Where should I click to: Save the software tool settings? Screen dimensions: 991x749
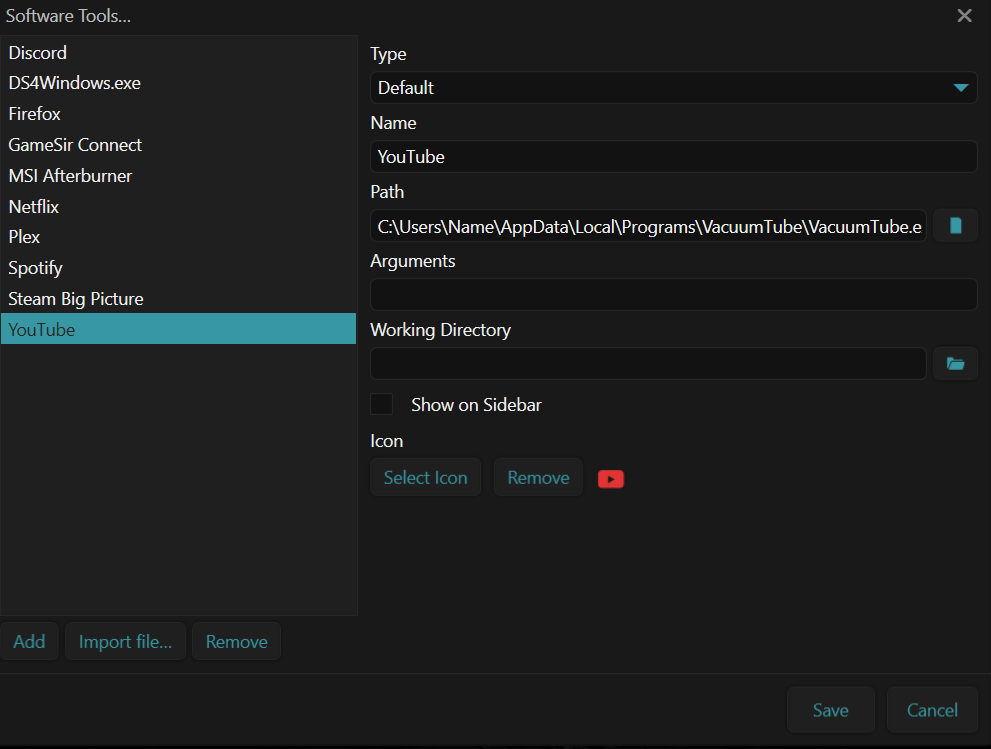830,709
